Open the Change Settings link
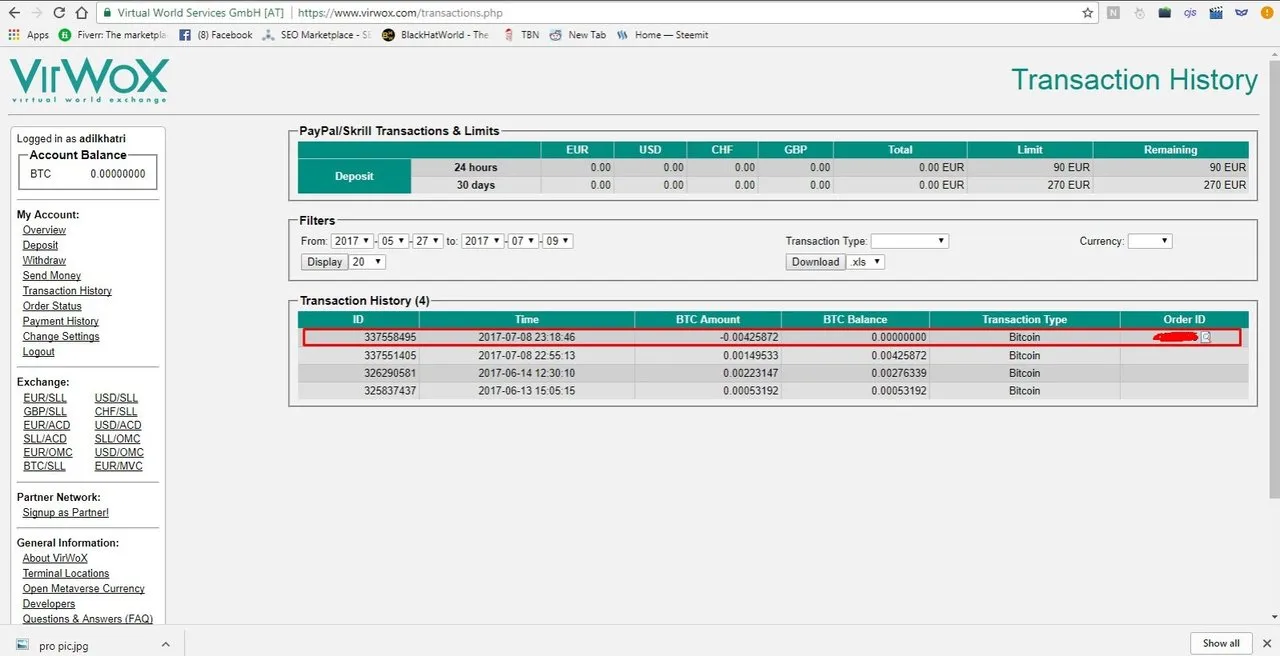This screenshot has width=1280, height=656. click(x=61, y=336)
